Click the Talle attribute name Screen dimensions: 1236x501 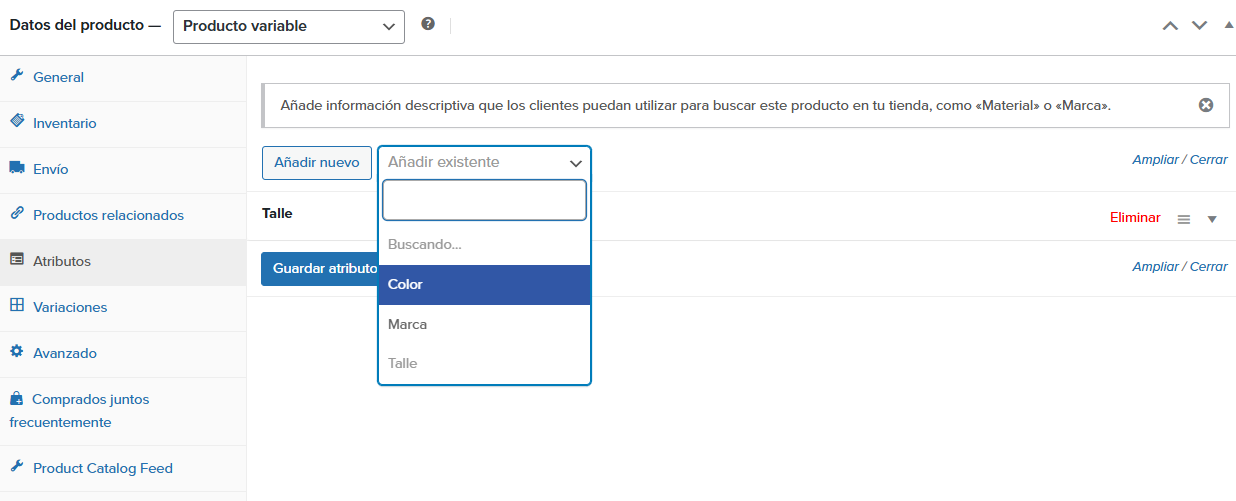point(277,213)
